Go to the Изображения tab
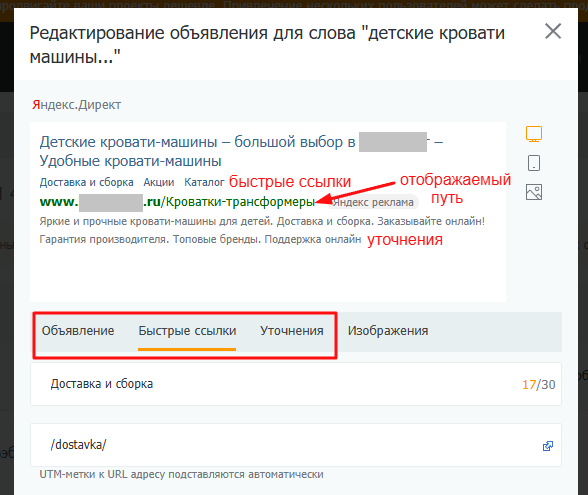Viewport: 588px width, 495px height. point(388,331)
